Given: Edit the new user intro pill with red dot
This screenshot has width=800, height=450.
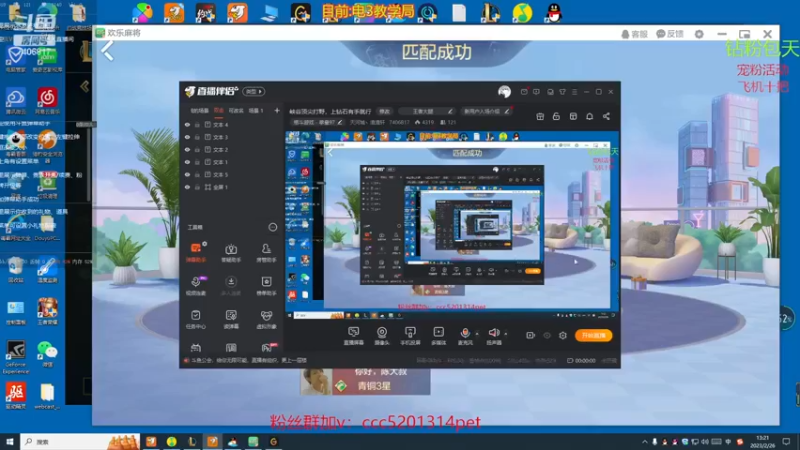Looking at the screenshot, I should (485, 111).
